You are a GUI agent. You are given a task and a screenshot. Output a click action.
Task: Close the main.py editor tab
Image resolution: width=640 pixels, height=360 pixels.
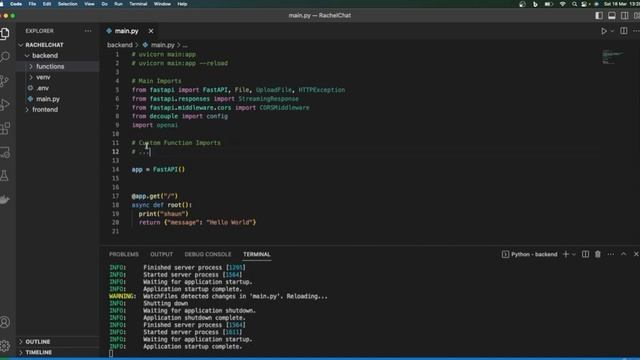pos(151,31)
